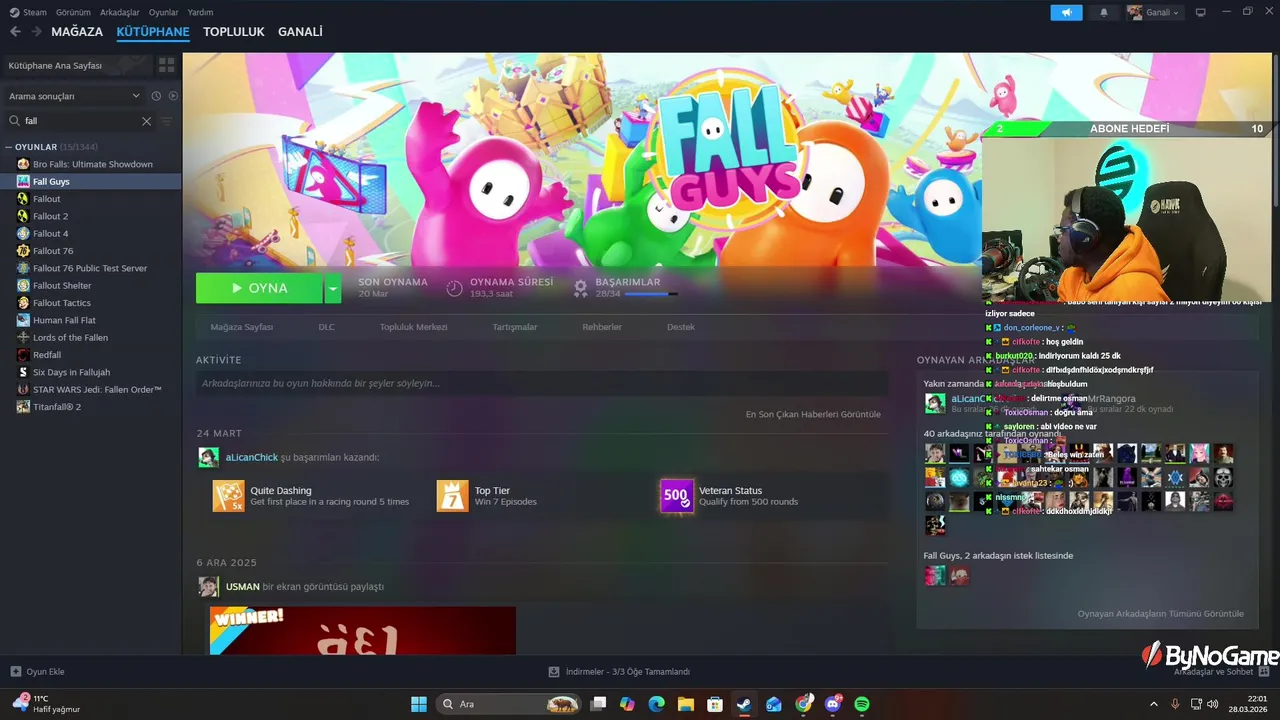Open Tartışmalar game tab
Viewport: 1280px width, 720px height.
coord(515,327)
